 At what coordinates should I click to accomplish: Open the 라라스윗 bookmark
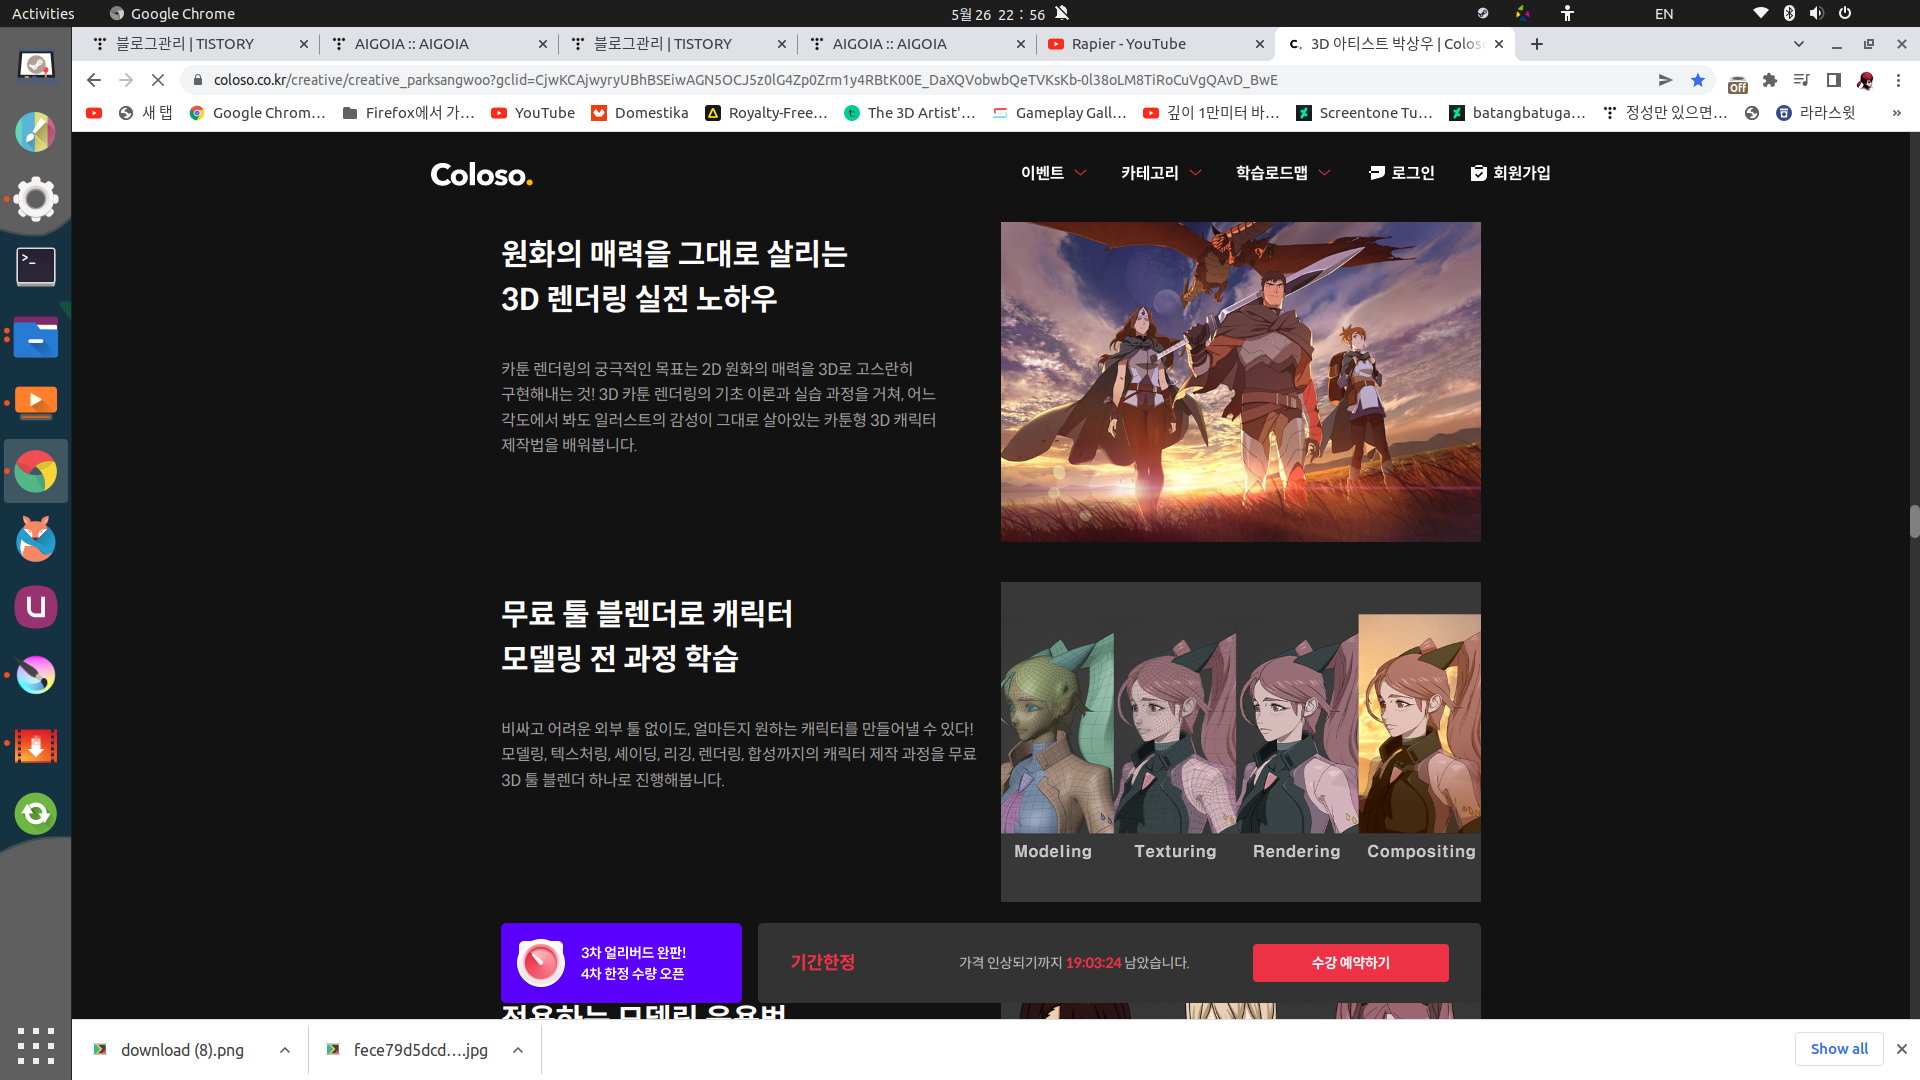(1816, 113)
